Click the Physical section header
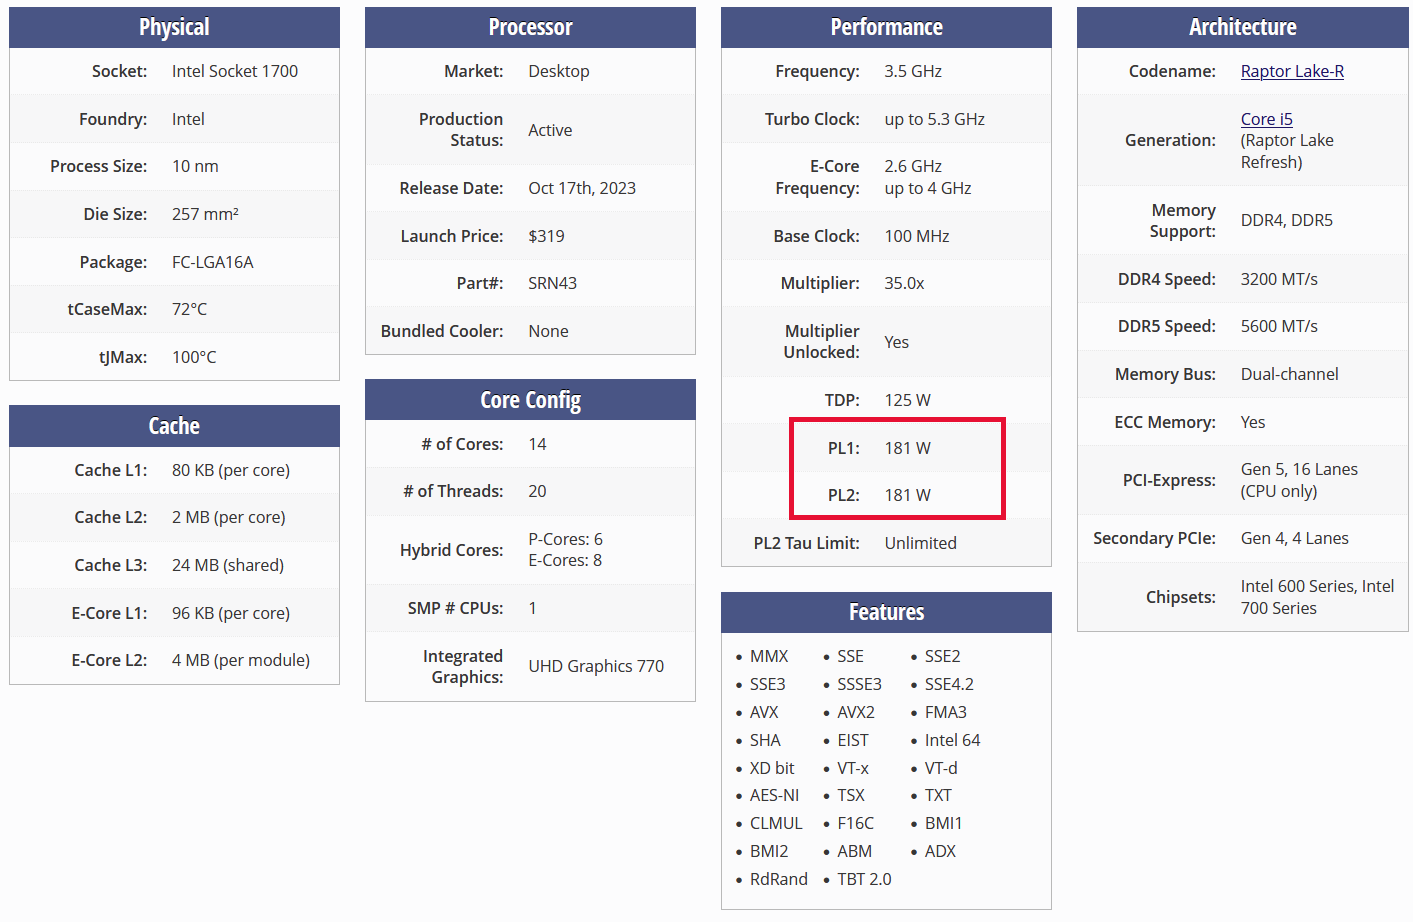Viewport: 1413px width, 922px height. click(174, 27)
